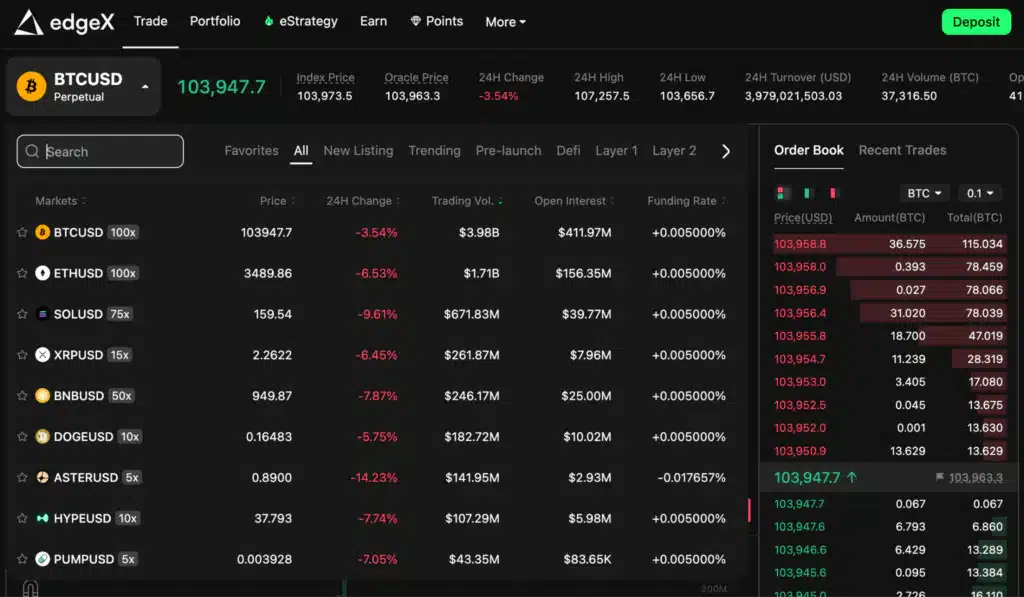Screen dimensions: 1024x597
Task: Sort markets by Trading Vol. column
Action: [466, 201]
